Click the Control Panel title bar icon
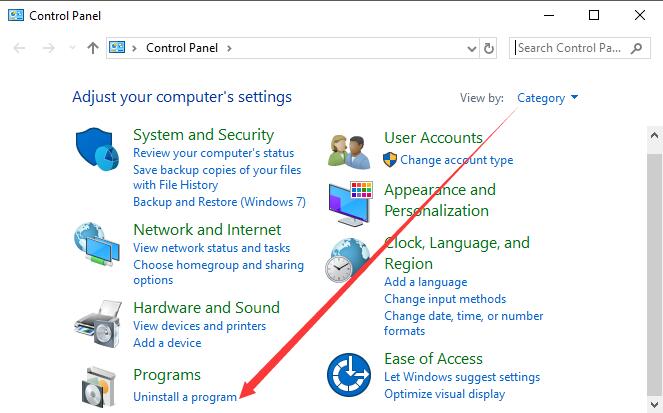663x413 pixels. click(x=16, y=16)
